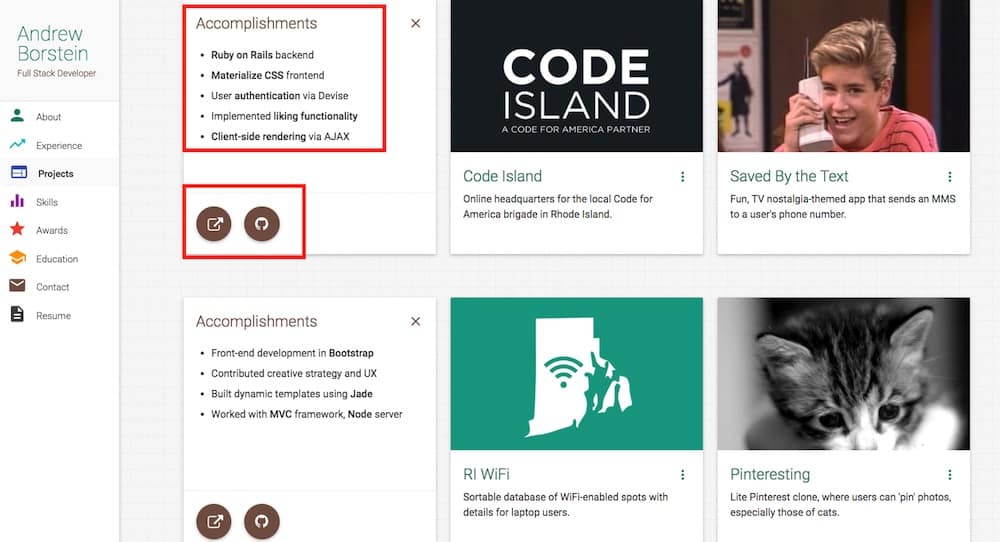Click the Code Island logo image
1000x542 pixels.
(577, 76)
